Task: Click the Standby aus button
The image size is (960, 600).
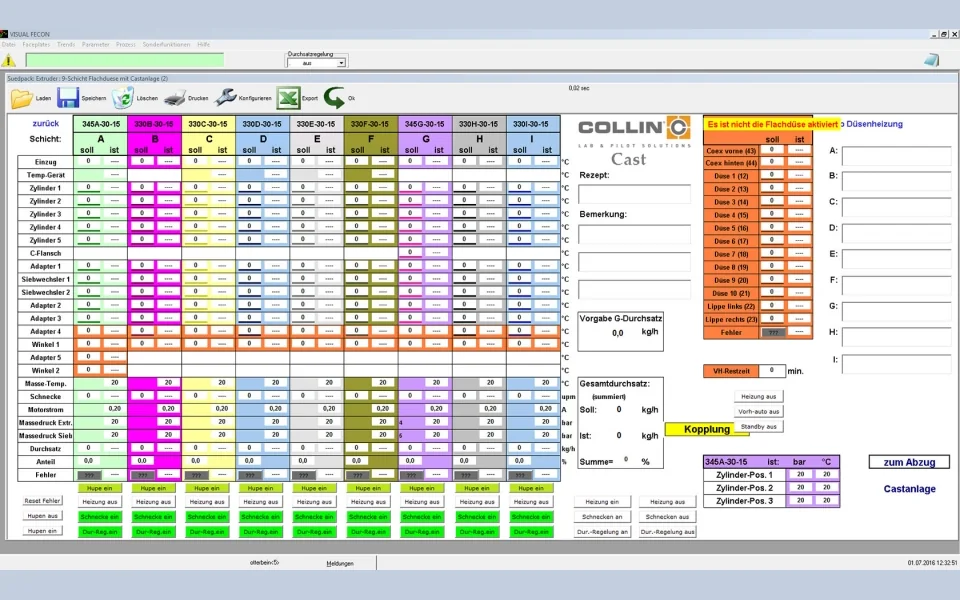Action: 759,427
